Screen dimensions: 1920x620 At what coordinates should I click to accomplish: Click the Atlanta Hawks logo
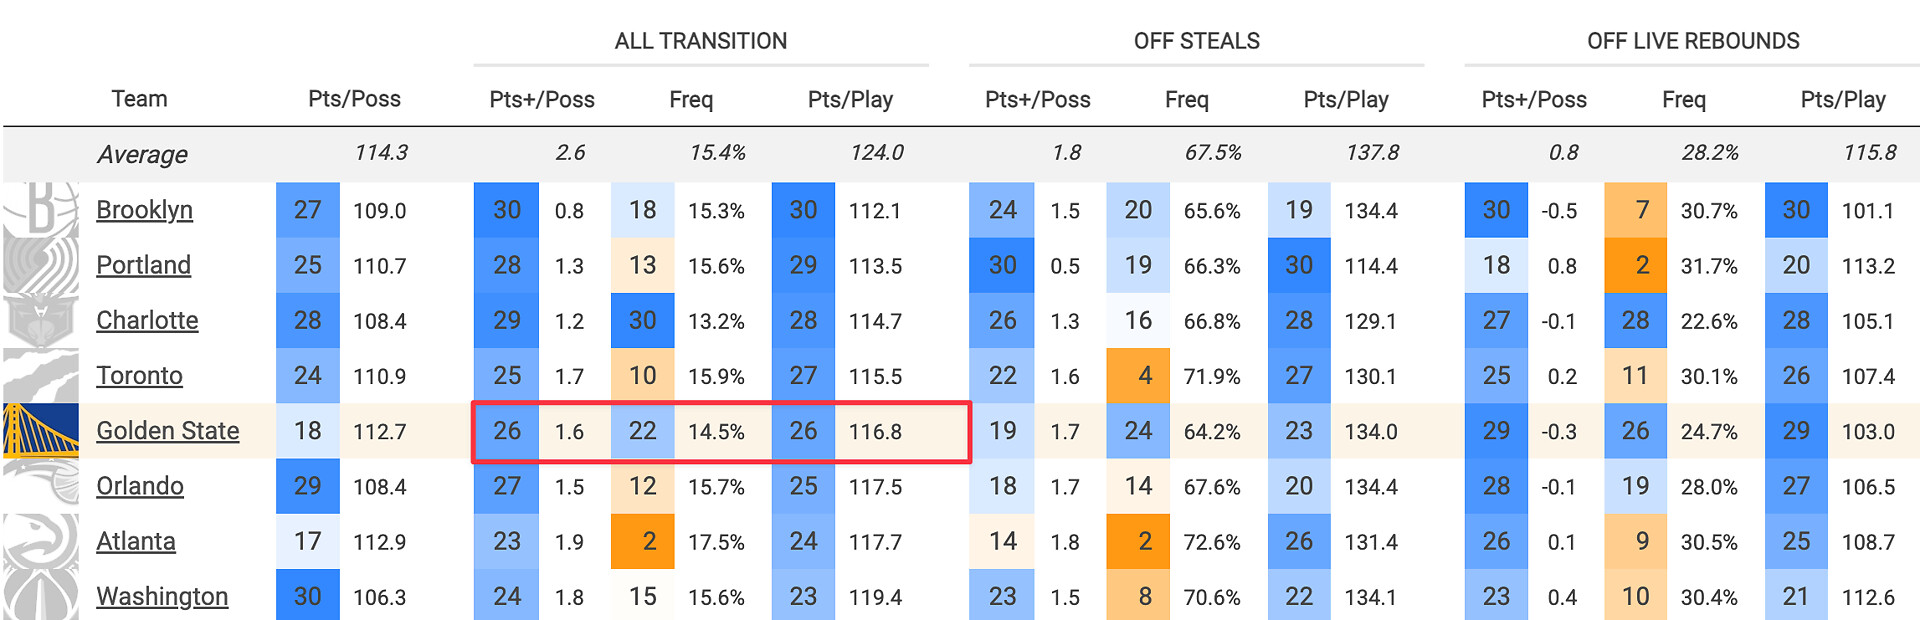click(41, 541)
